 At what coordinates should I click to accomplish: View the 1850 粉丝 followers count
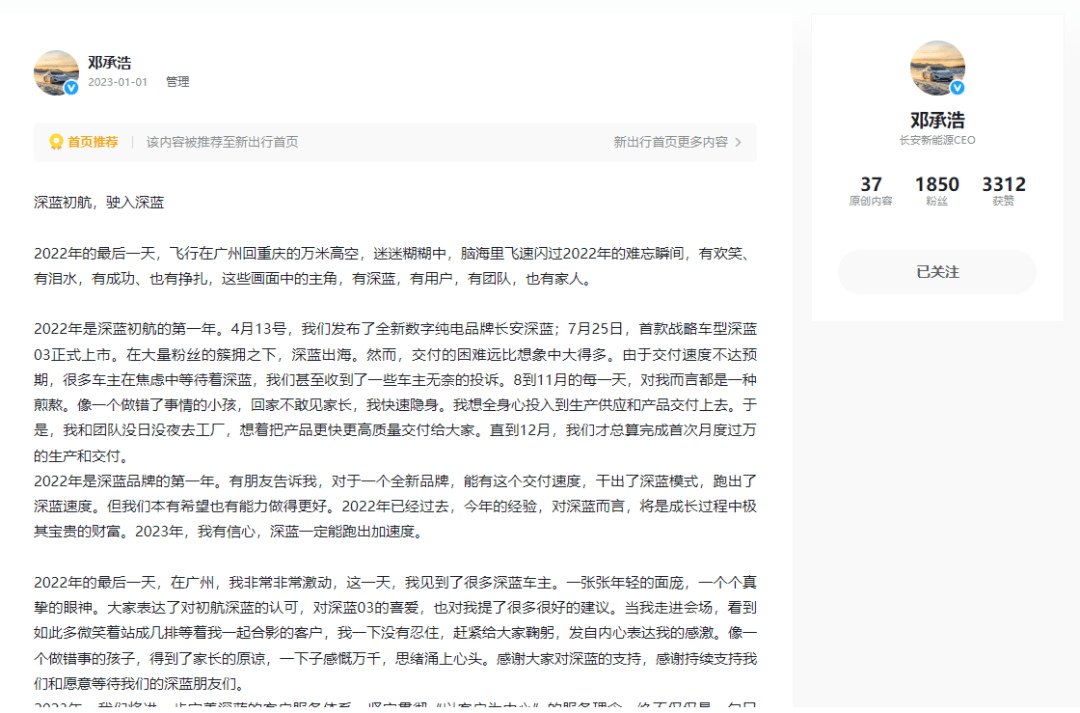tap(937, 191)
